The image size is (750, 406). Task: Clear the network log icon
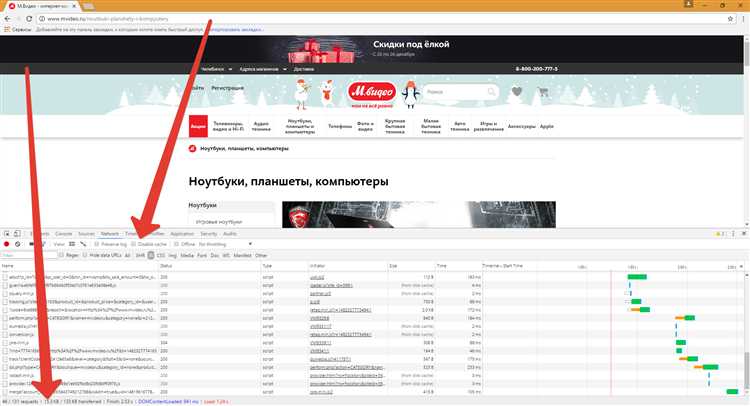18,244
